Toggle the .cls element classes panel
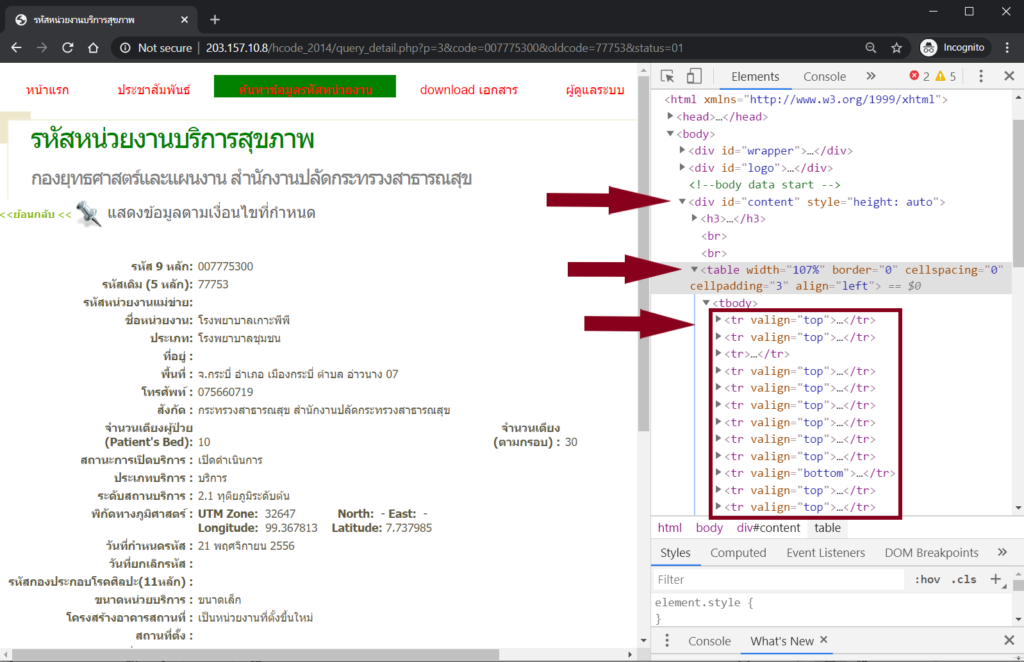 pyautogui.click(x=964, y=579)
